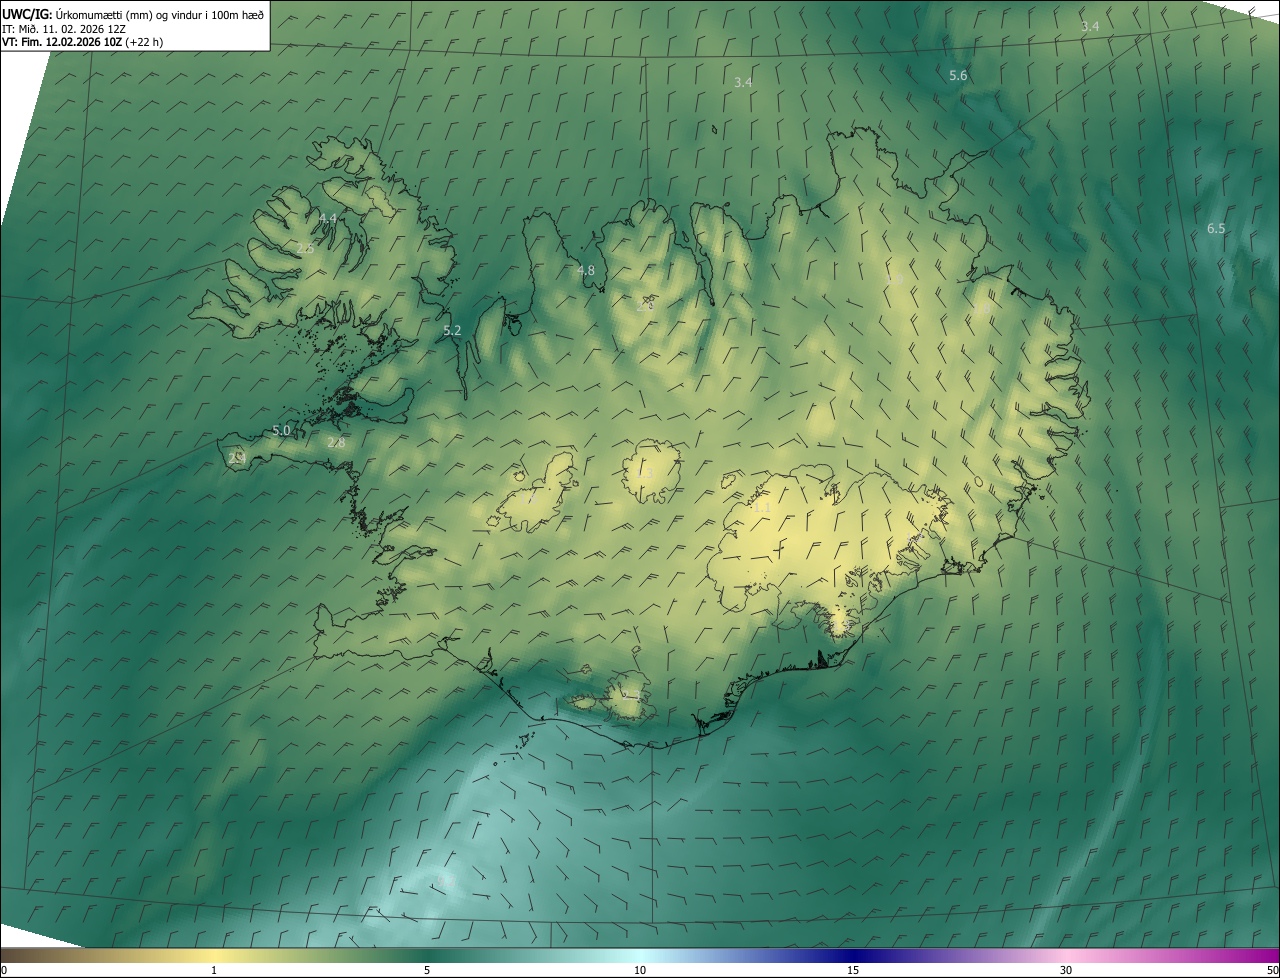Select the 4.4 value in the Westfjords
The image size is (1280, 978).
point(328,218)
